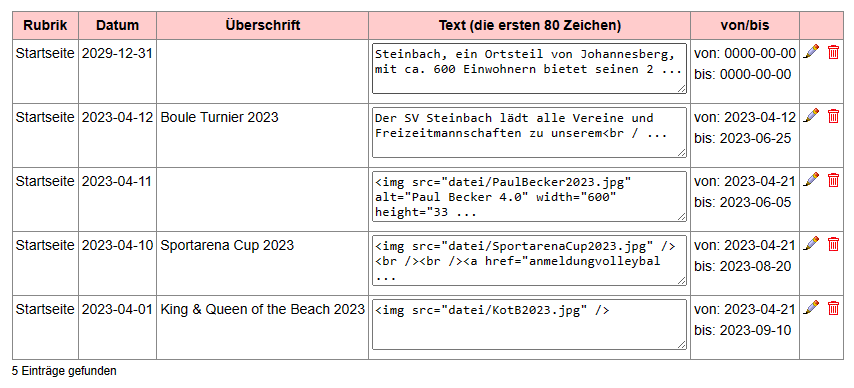This screenshot has height=388, width=854.
Task: Focus the KotB2023.jpg text area
Action: click(529, 324)
